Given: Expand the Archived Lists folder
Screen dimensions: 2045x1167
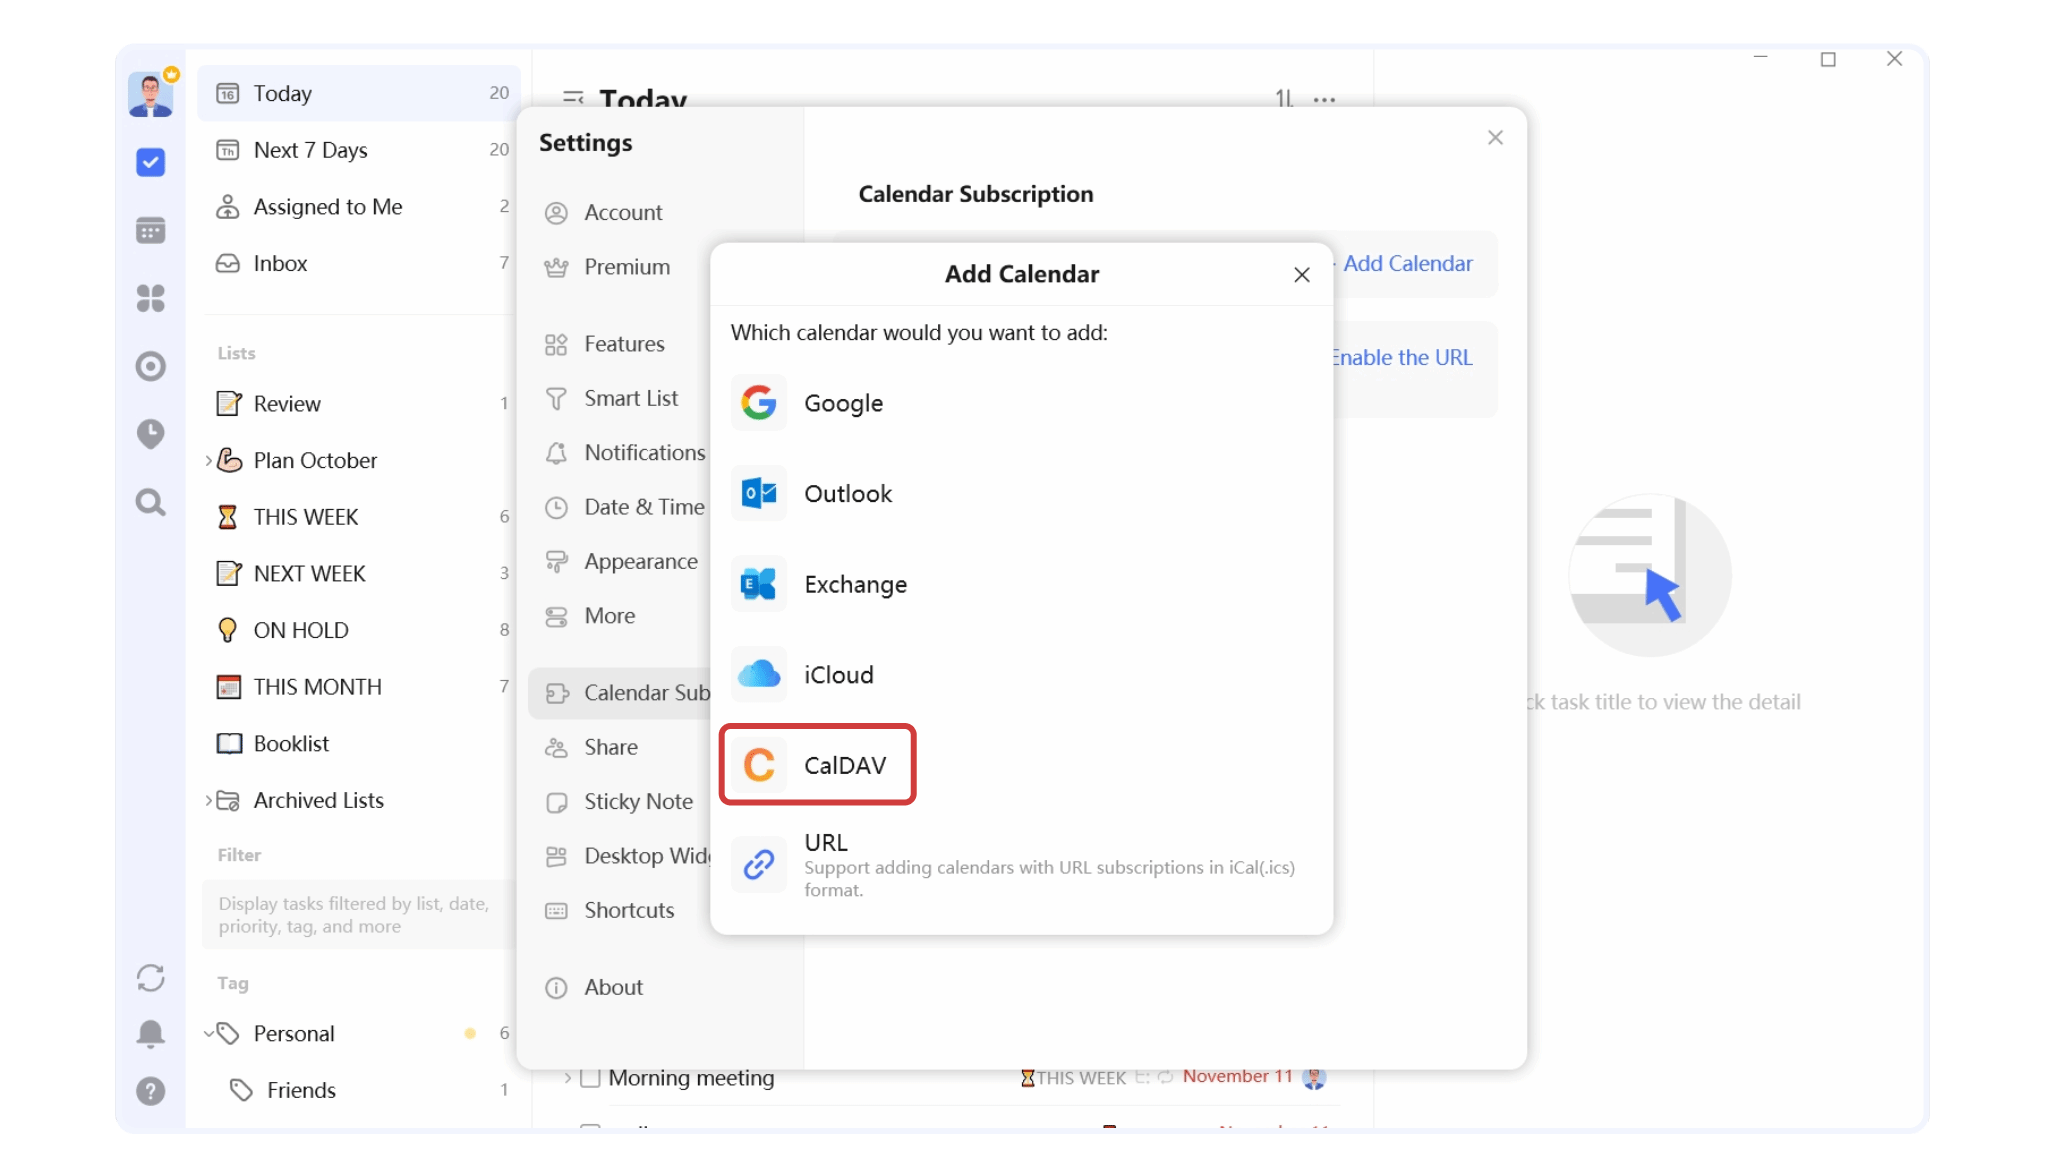Looking at the screenshot, I should (x=208, y=801).
